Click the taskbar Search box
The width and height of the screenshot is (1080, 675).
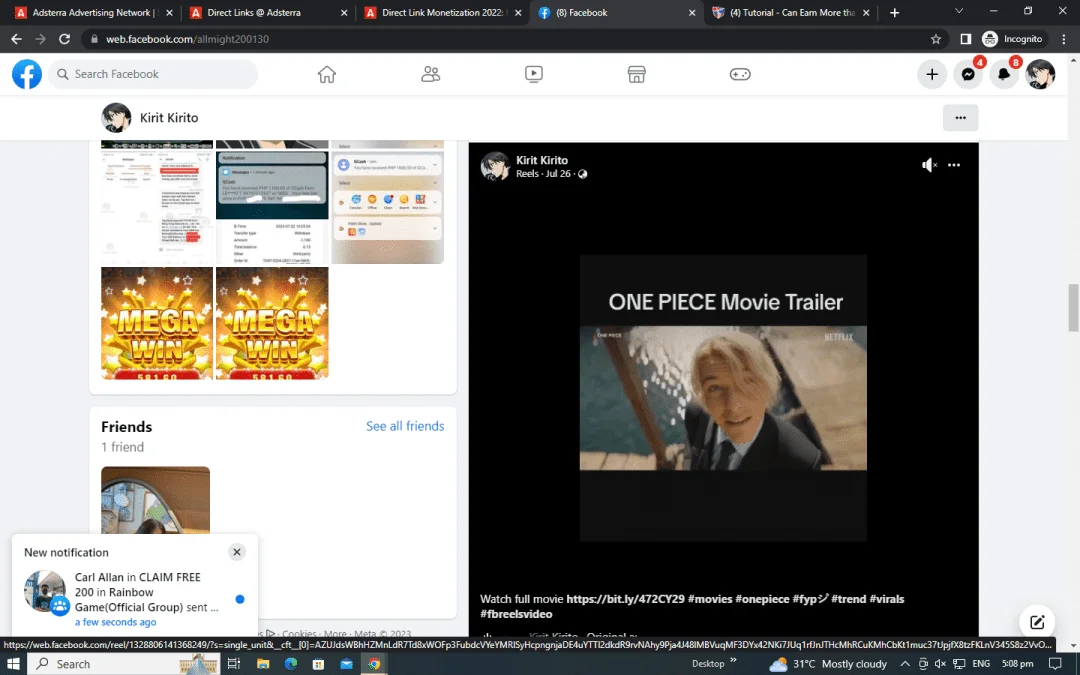tap(124, 664)
